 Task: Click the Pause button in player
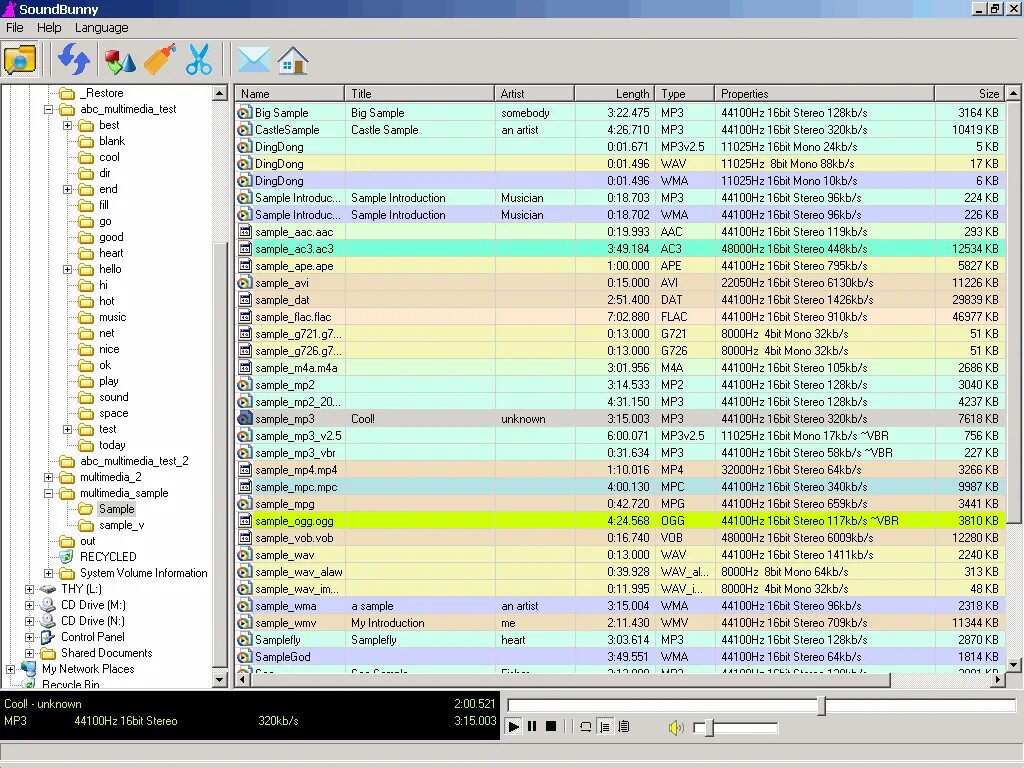(532, 726)
